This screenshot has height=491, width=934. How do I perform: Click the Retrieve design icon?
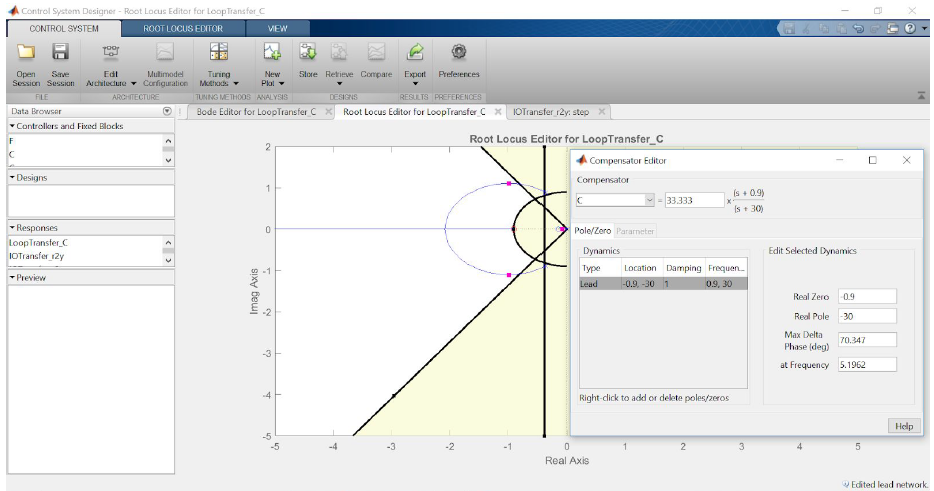click(x=339, y=52)
